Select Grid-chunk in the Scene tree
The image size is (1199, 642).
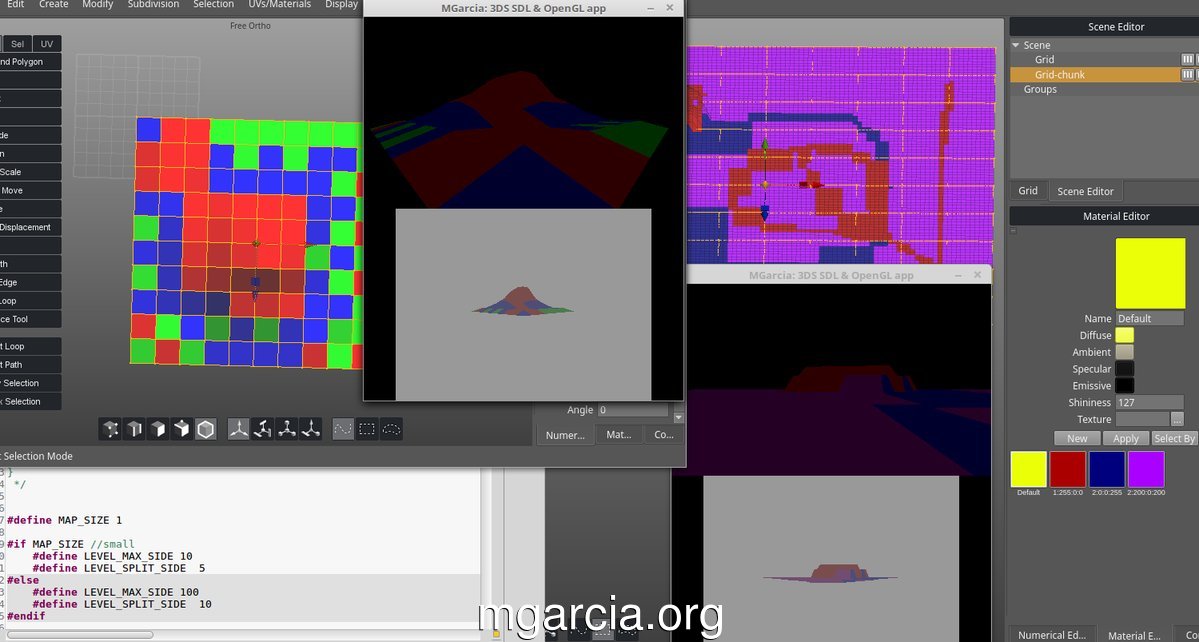coord(1060,75)
